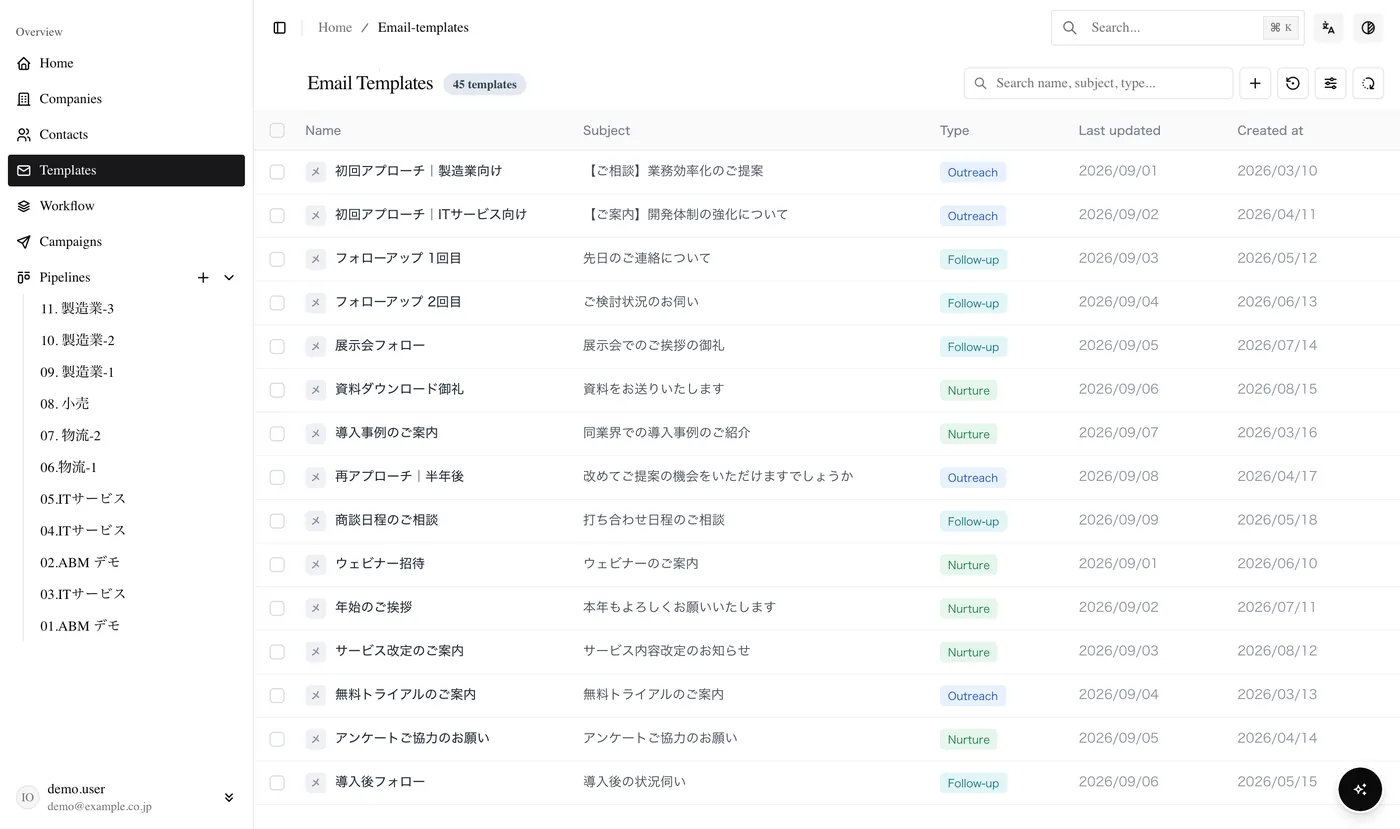
Task: Check the 初回アプローチ｜ITサービス向け row
Action: [x=277, y=215]
